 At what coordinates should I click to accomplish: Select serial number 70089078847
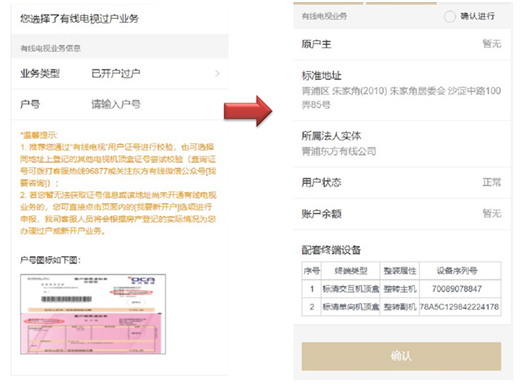[x=457, y=289]
